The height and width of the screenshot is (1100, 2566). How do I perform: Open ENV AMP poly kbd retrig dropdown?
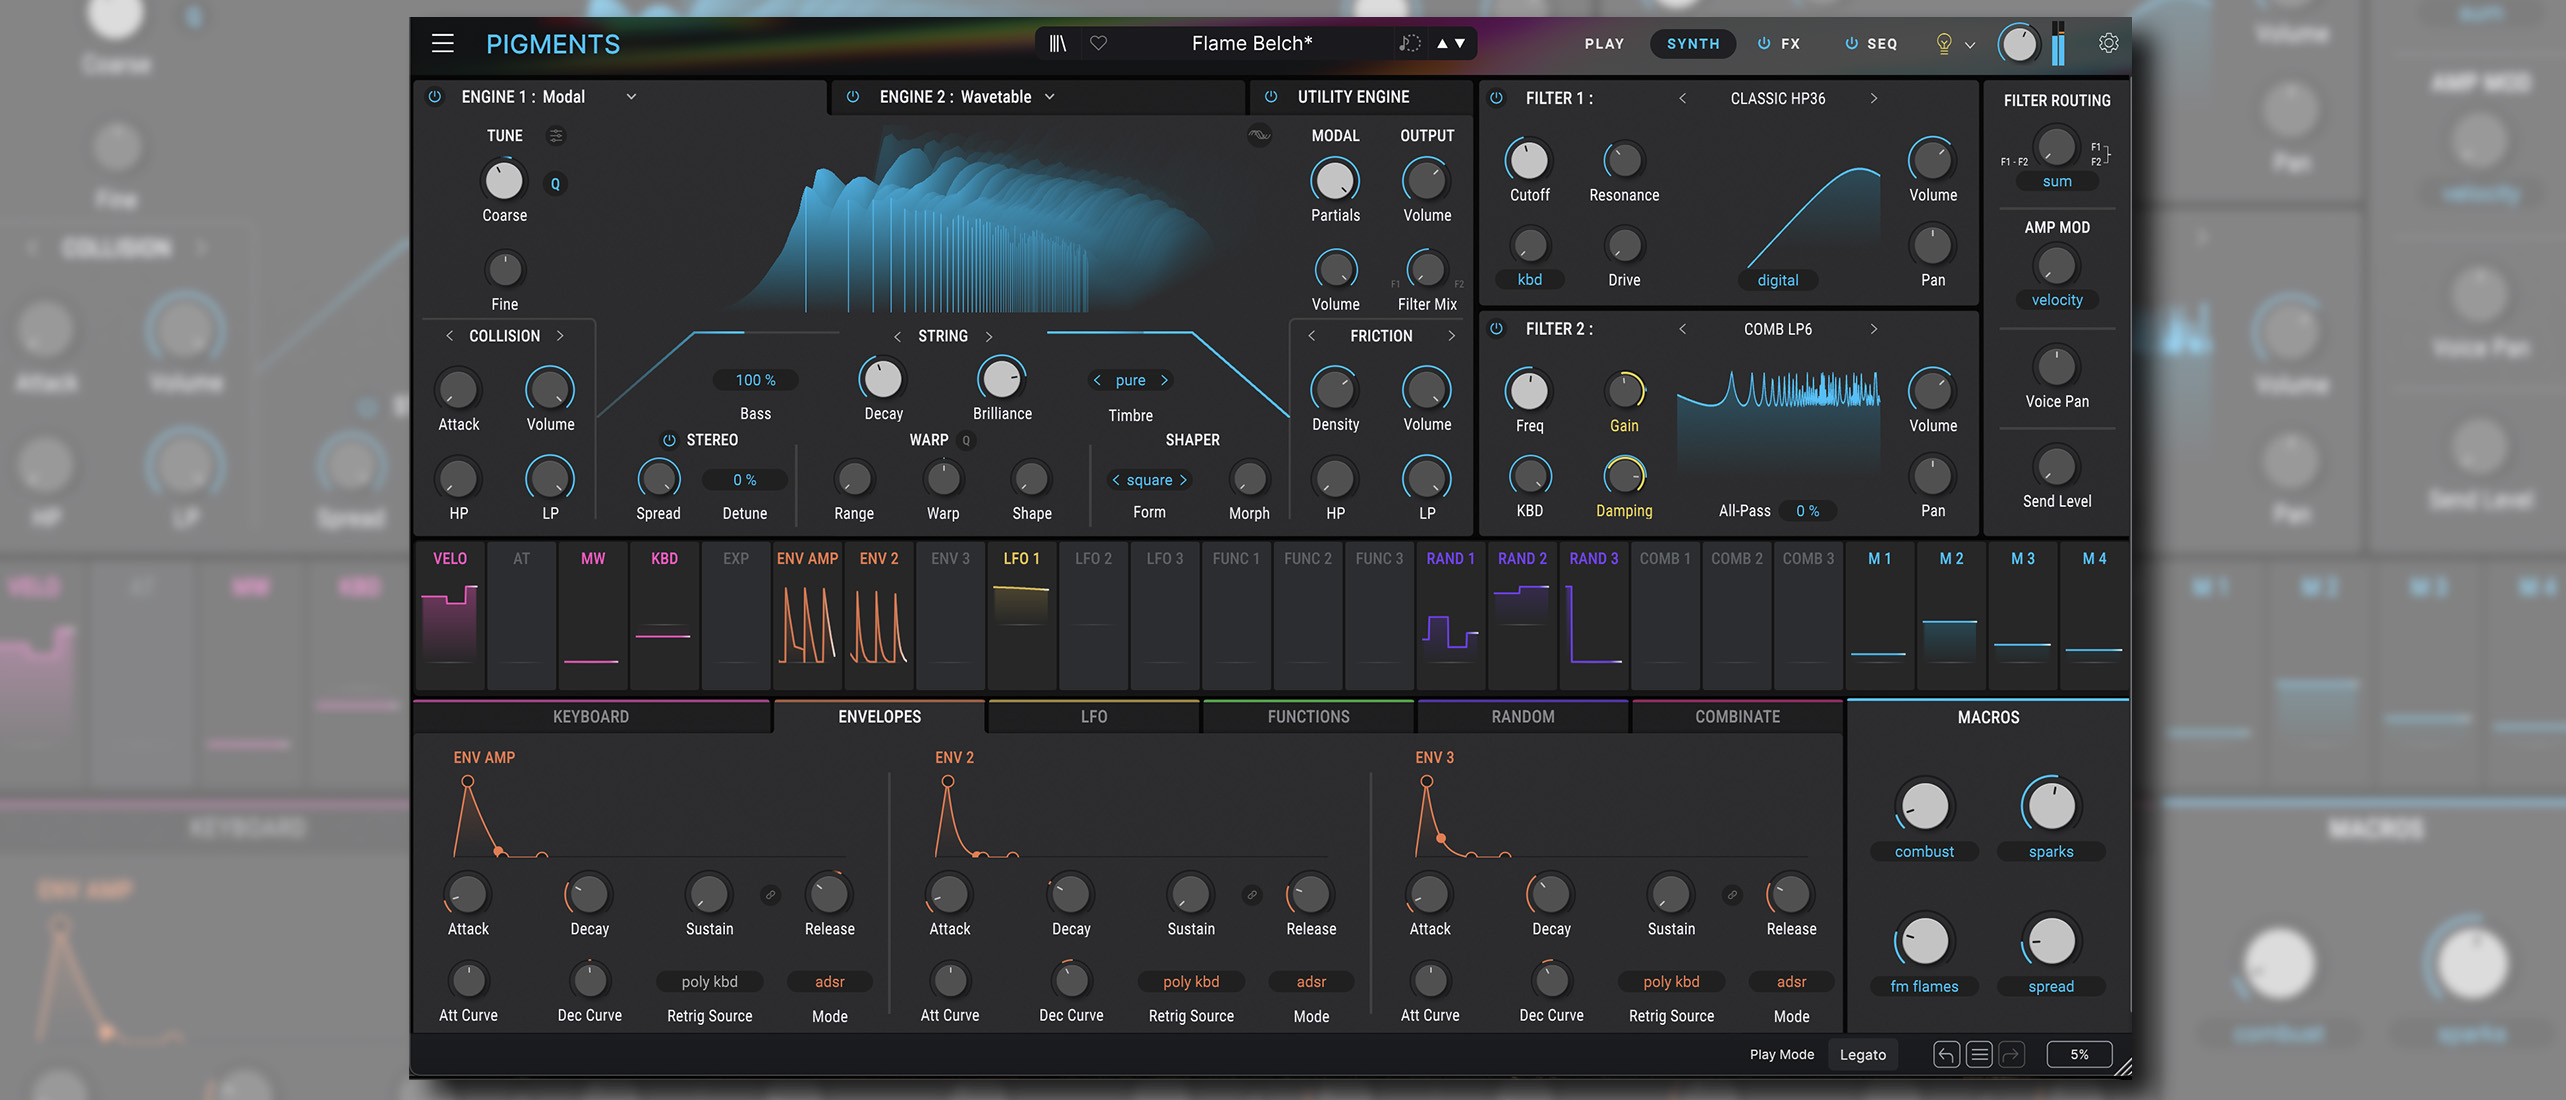tap(709, 982)
